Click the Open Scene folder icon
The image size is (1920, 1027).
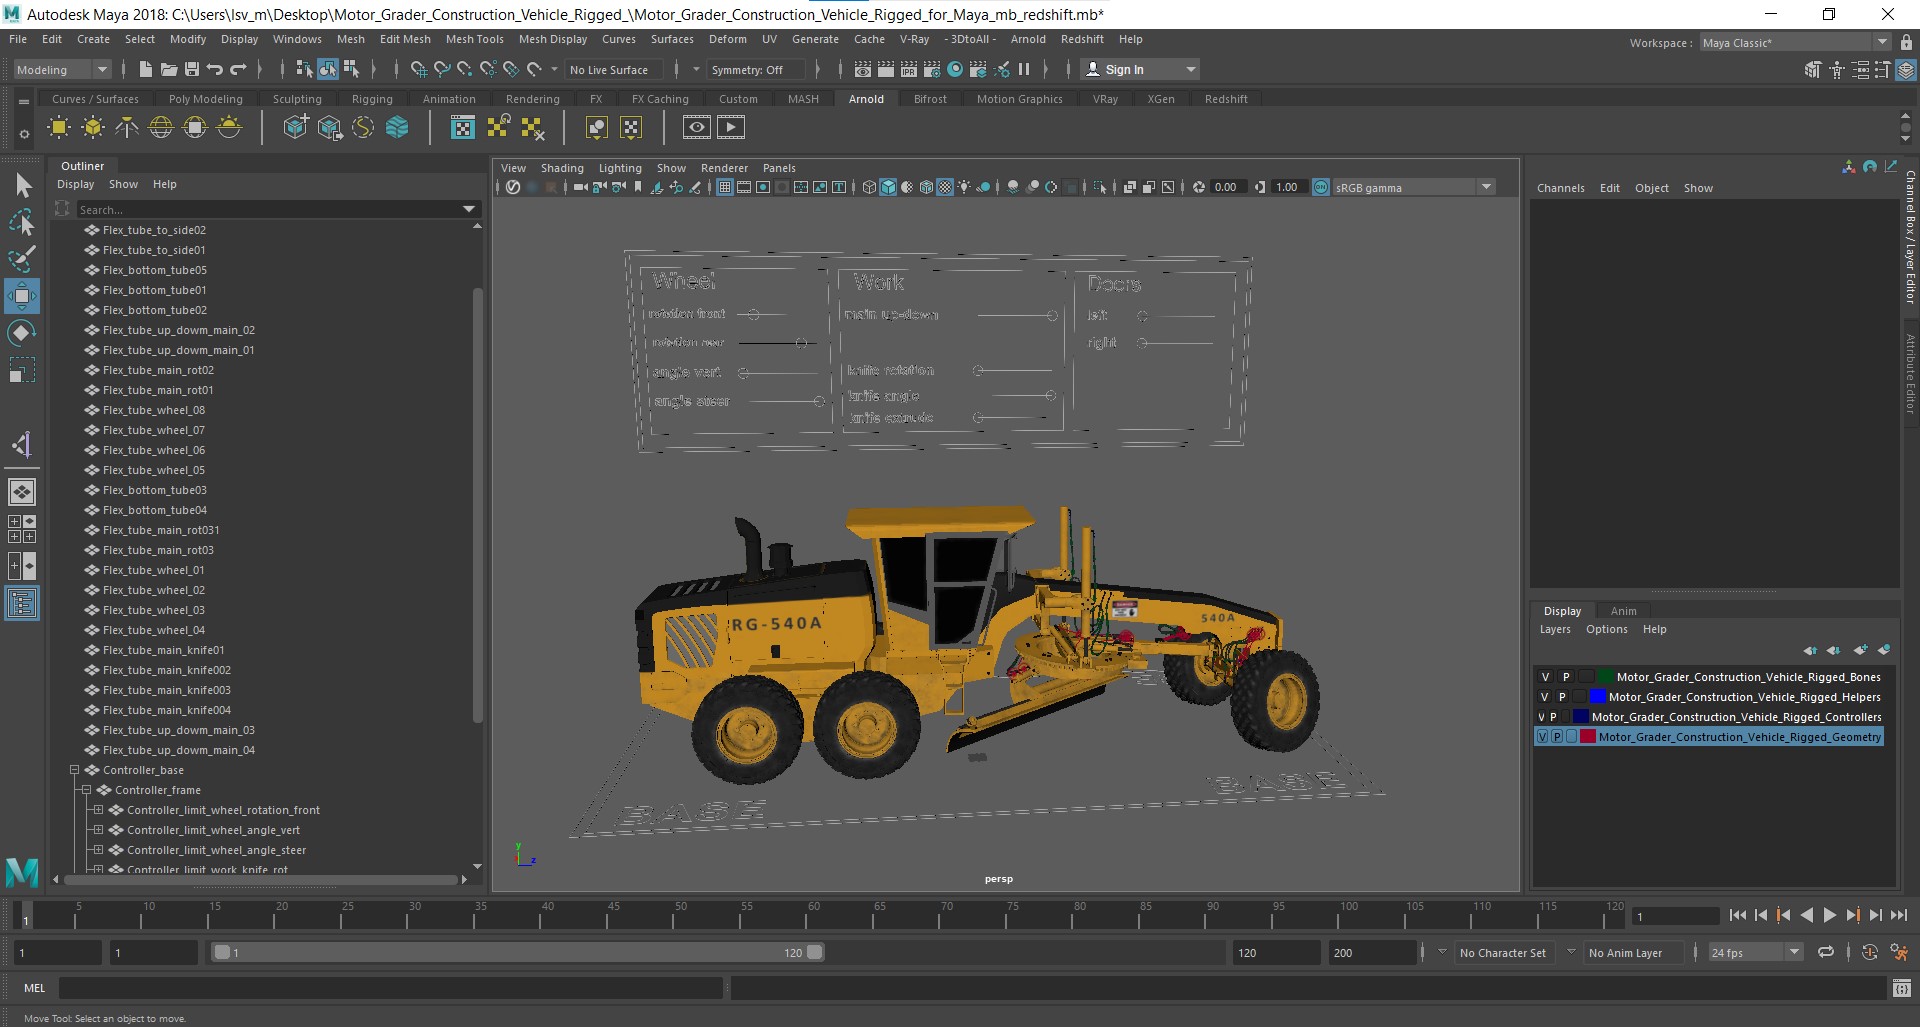pos(168,69)
